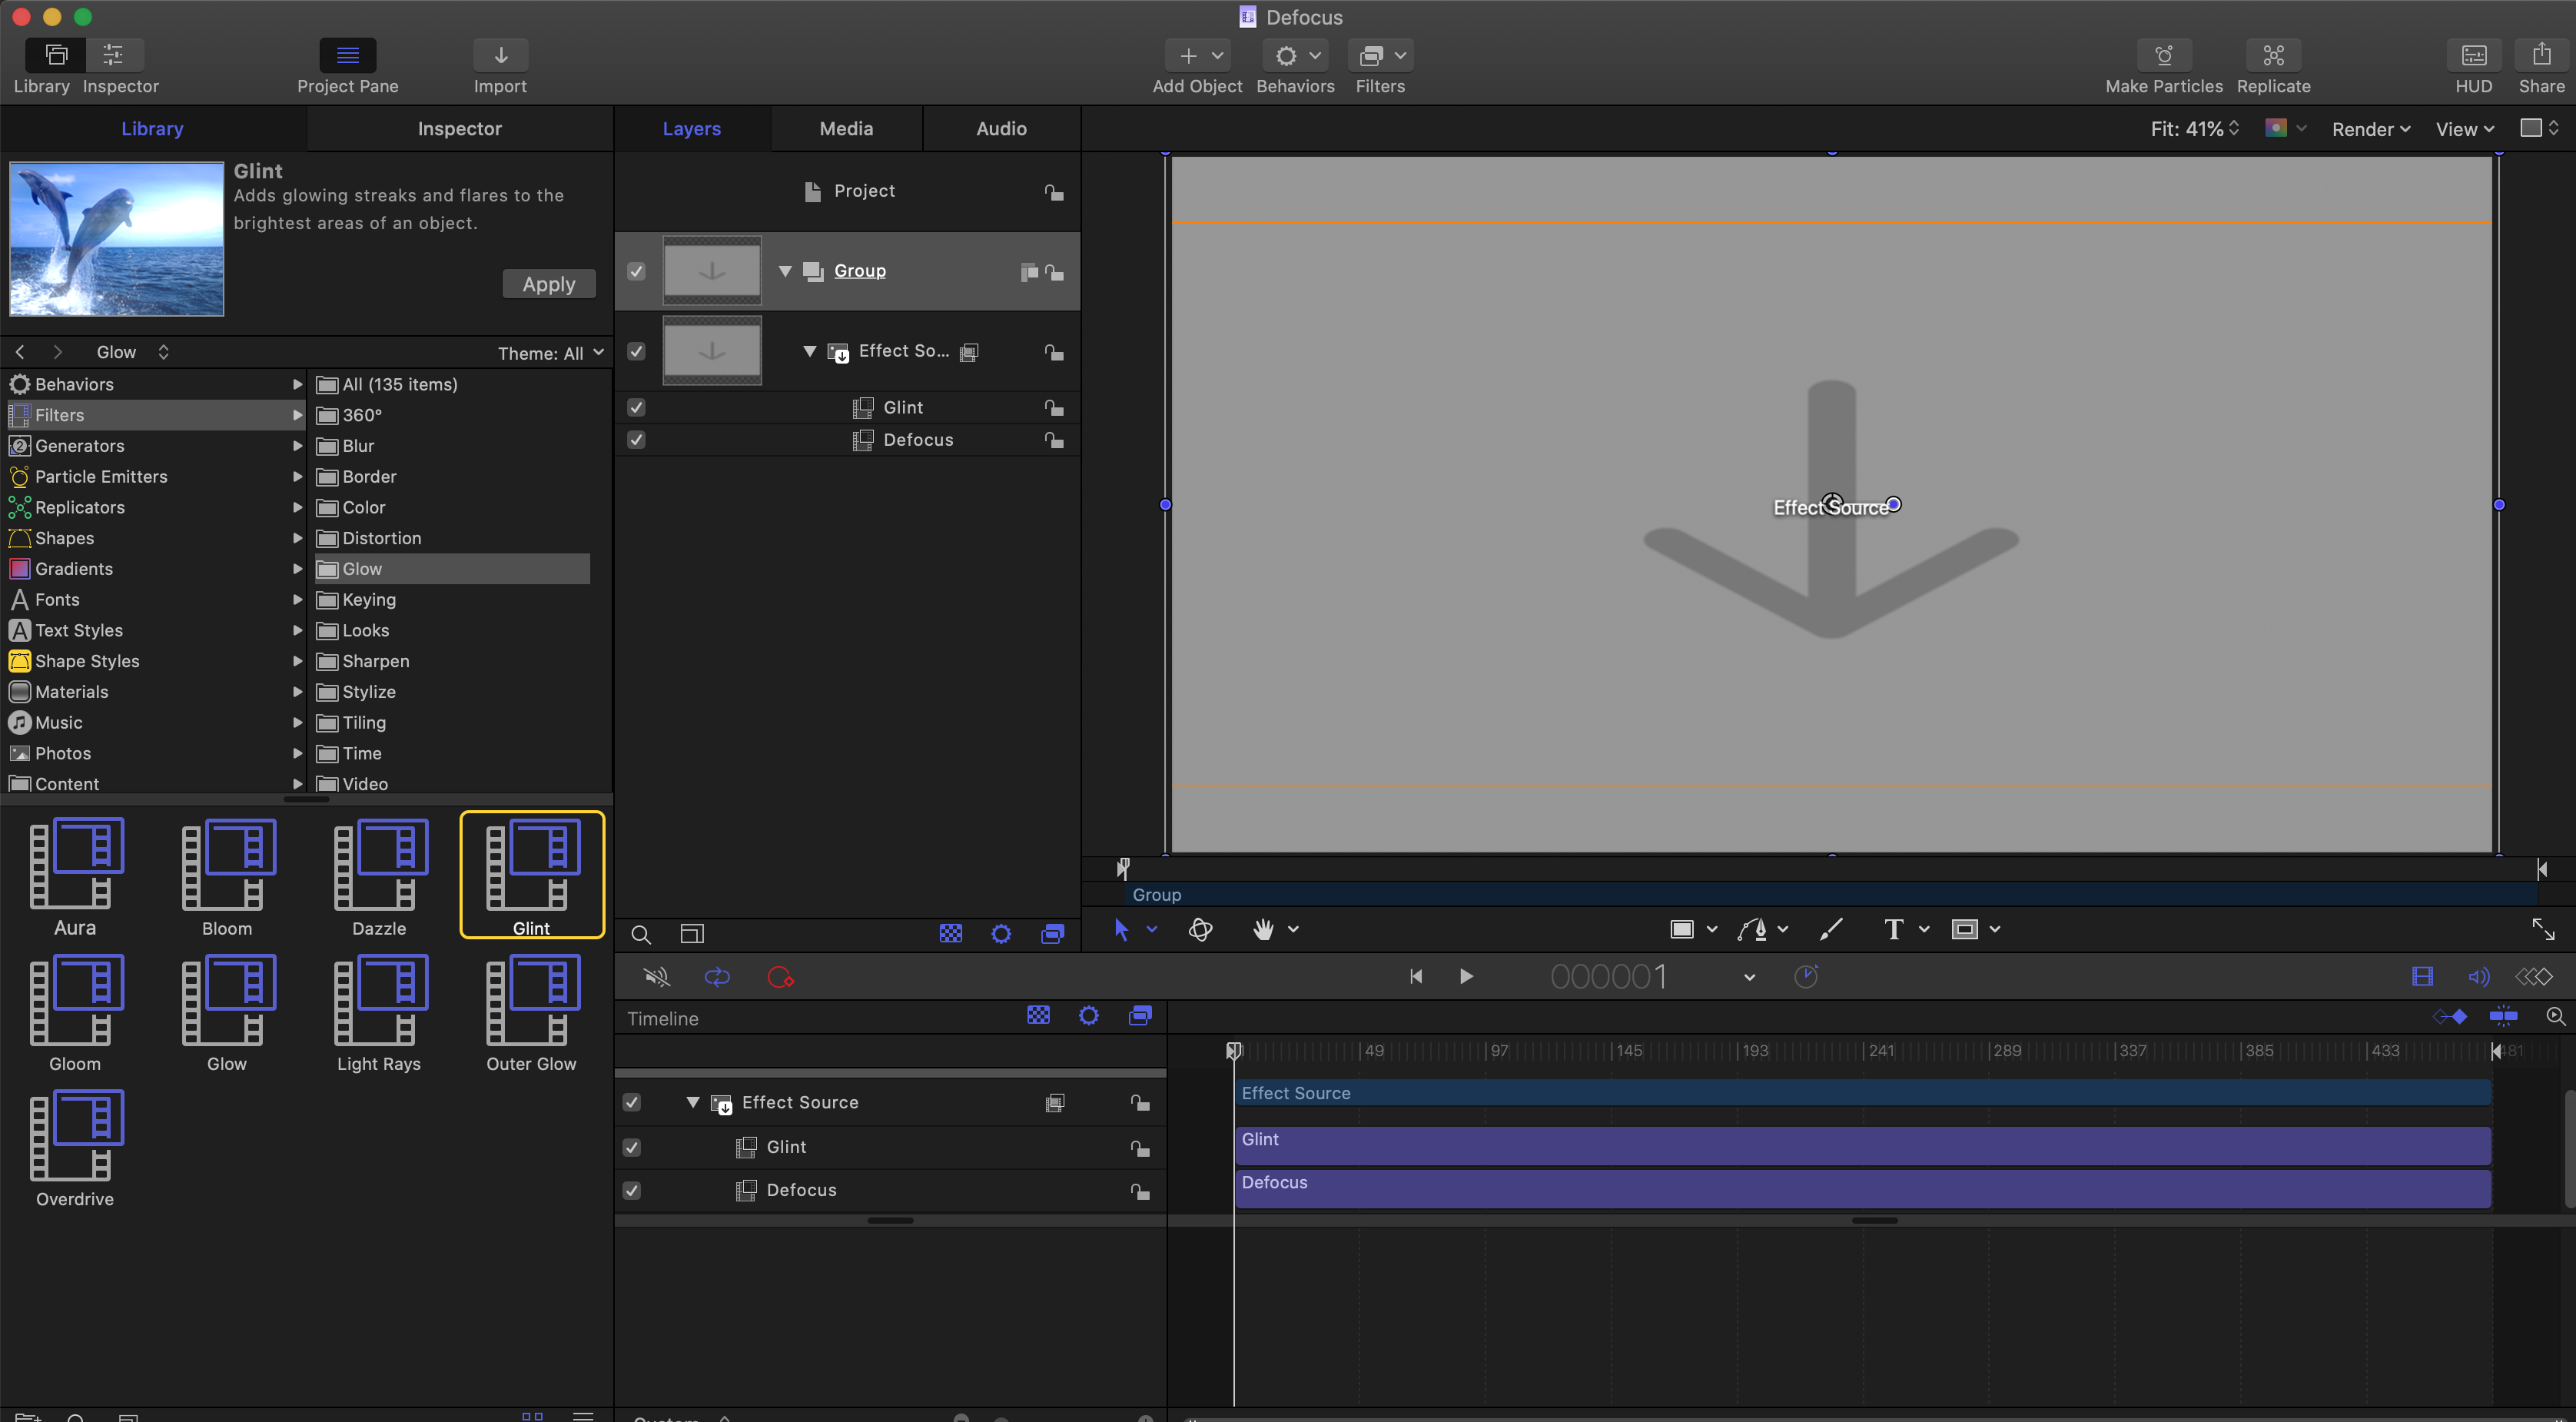Viewport: 2576px width, 1422px height.
Task: Click the Record animation button
Action: pyautogui.click(x=780, y=977)
